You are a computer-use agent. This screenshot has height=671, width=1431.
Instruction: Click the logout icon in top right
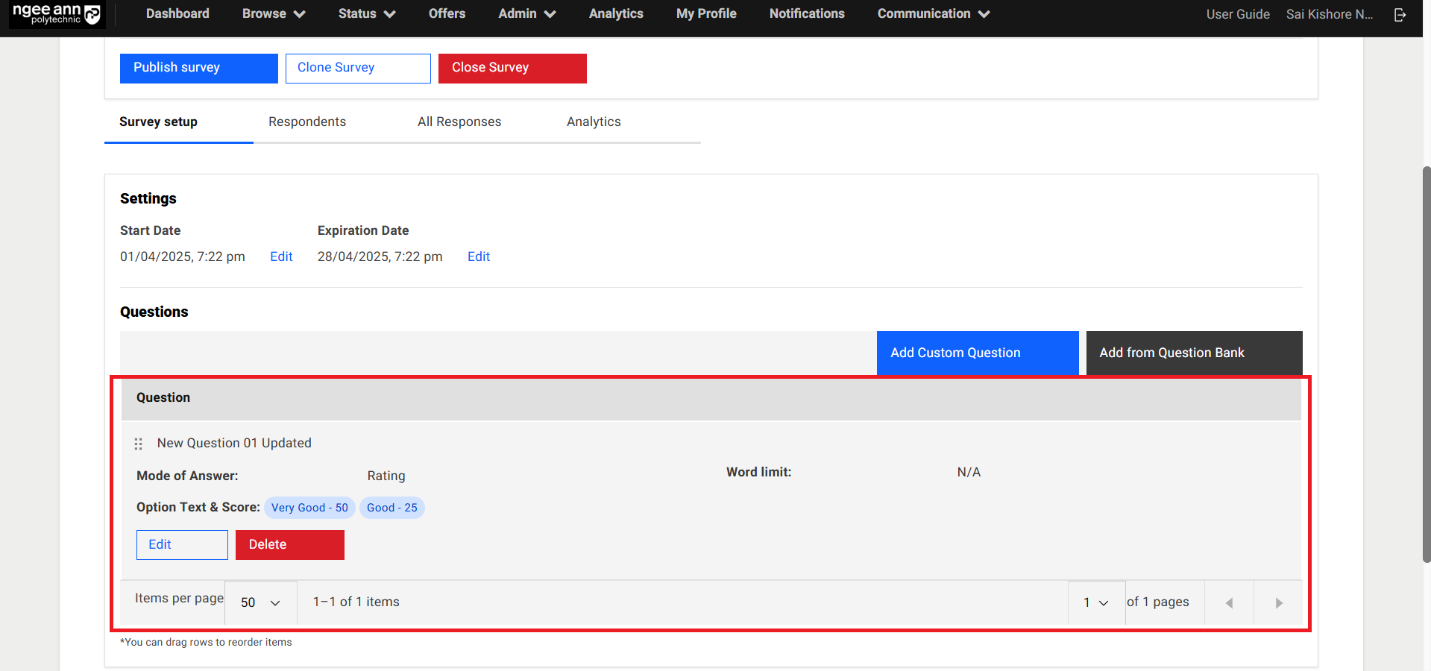(1400, 14)
